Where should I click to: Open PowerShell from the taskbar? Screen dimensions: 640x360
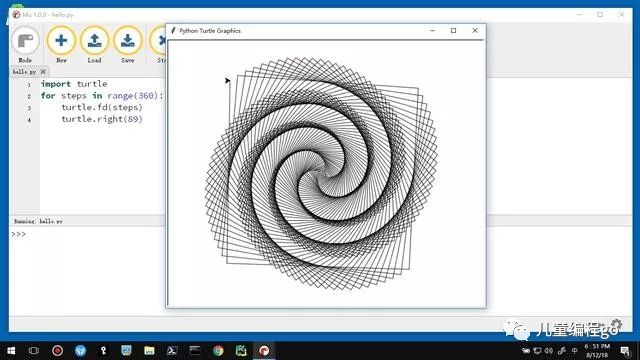tap(172, 351)
